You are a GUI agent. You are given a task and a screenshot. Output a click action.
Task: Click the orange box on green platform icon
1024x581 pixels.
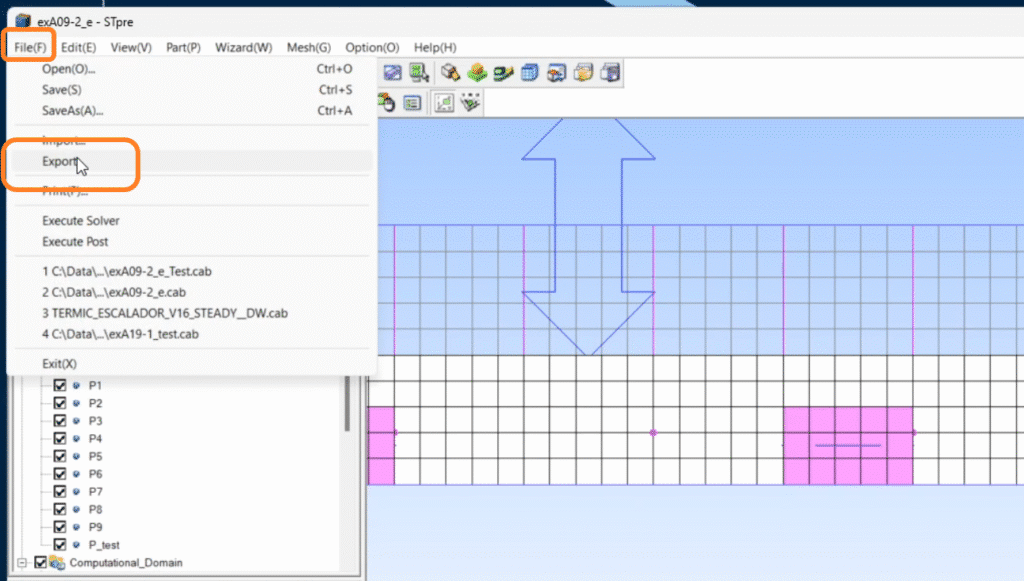pos(477,72)
